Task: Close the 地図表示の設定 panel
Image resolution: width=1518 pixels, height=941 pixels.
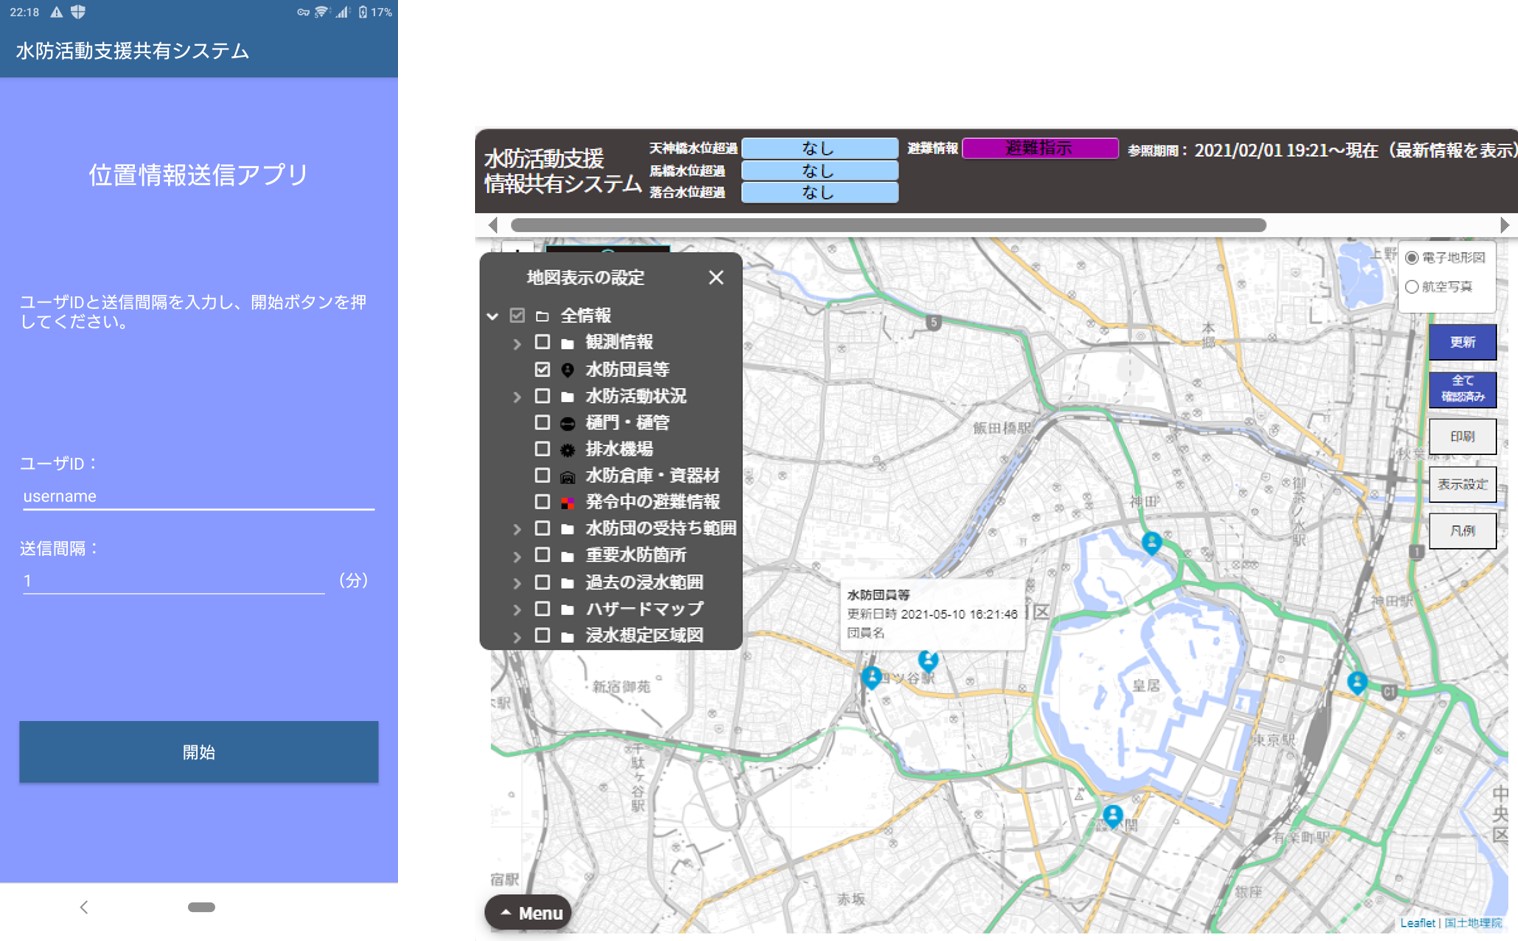Action: (x=716, y=277)
